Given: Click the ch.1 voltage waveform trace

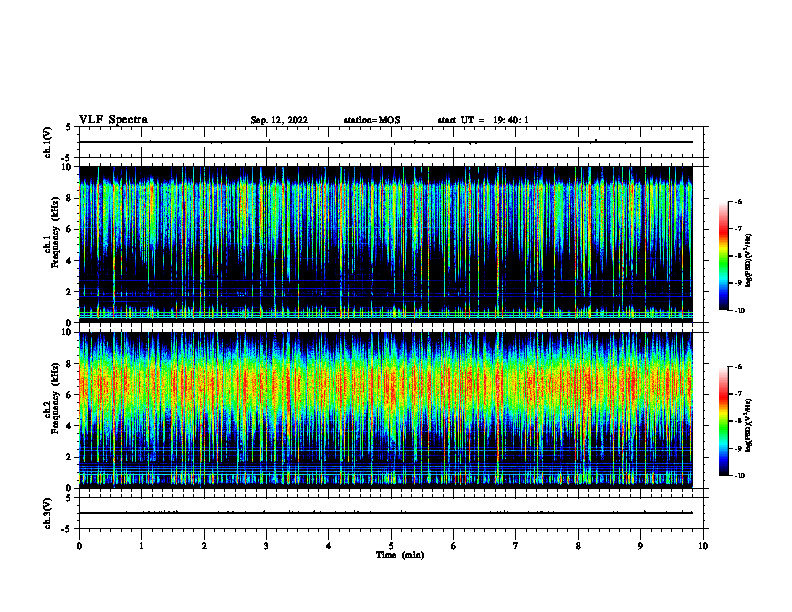Looking at the screenshot, I should click(385, 142).
